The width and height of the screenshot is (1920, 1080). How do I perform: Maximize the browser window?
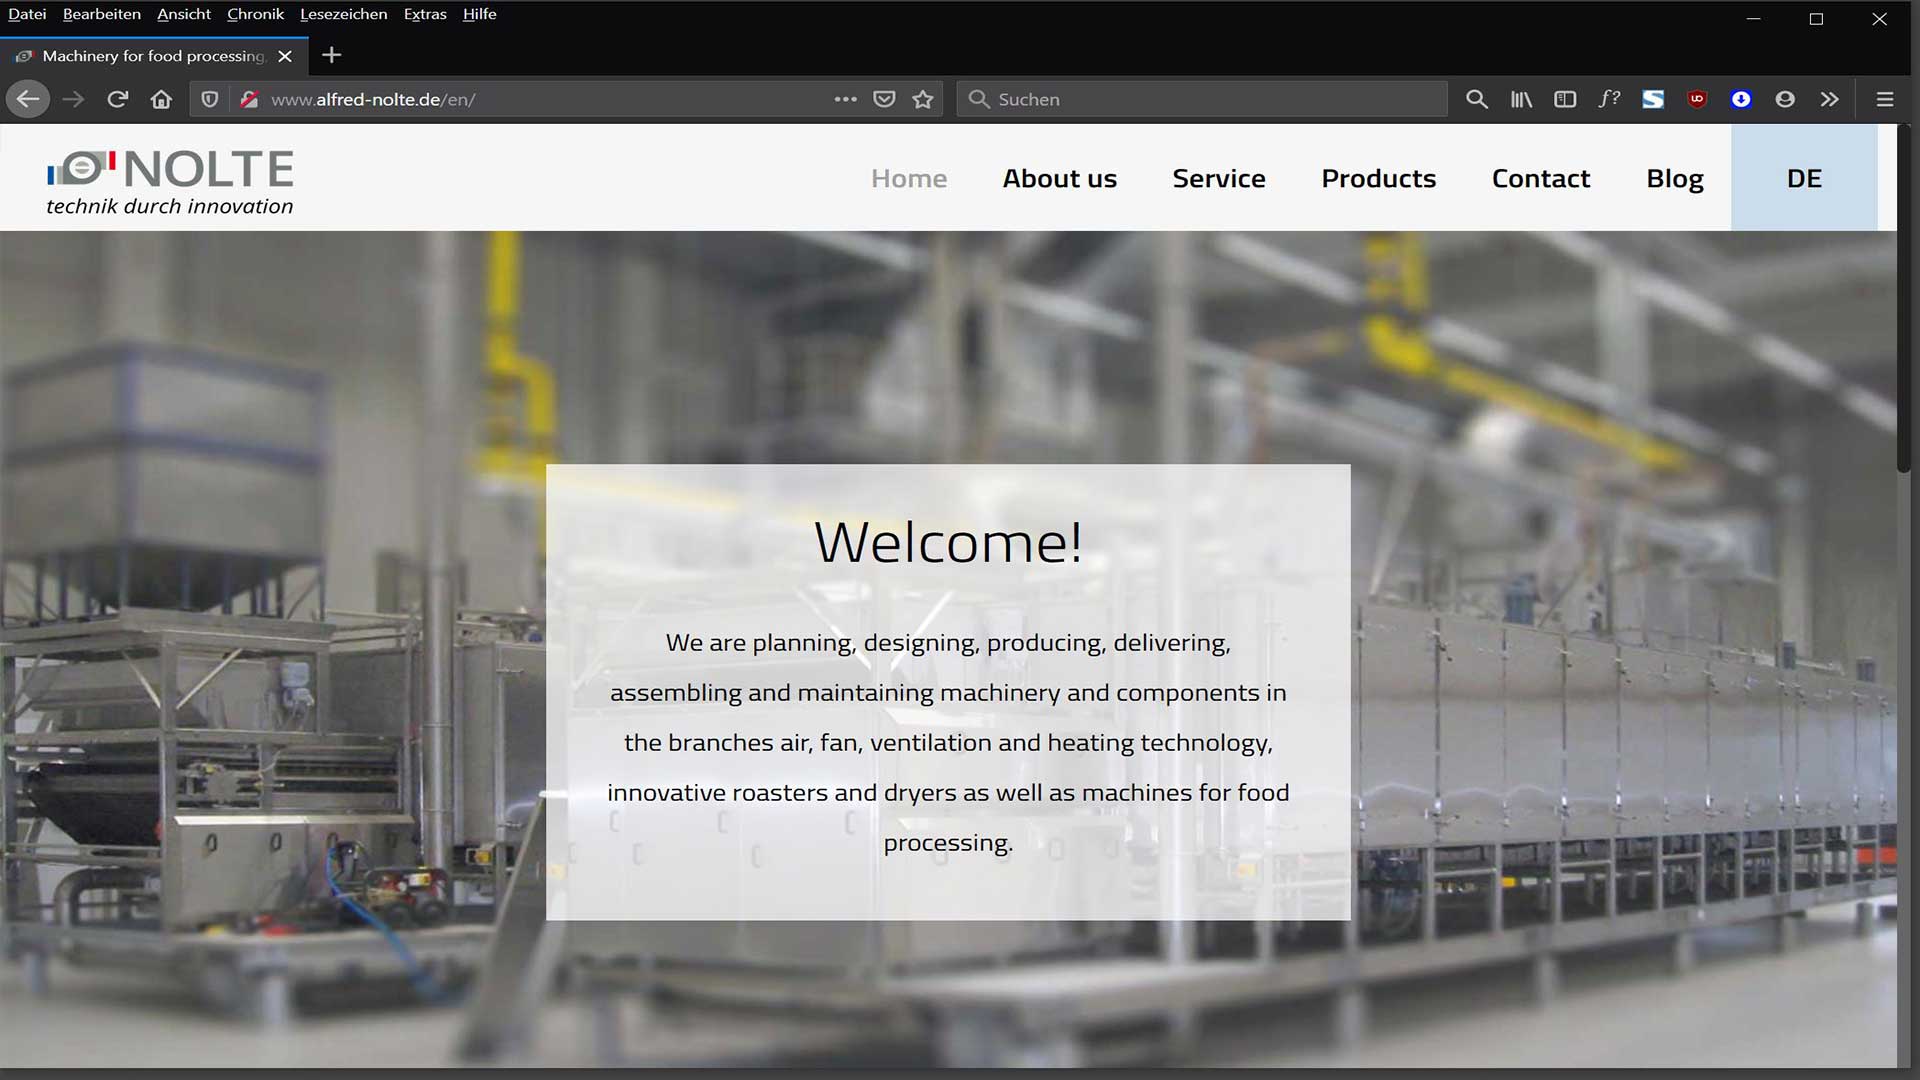[x=1816, y=19]
